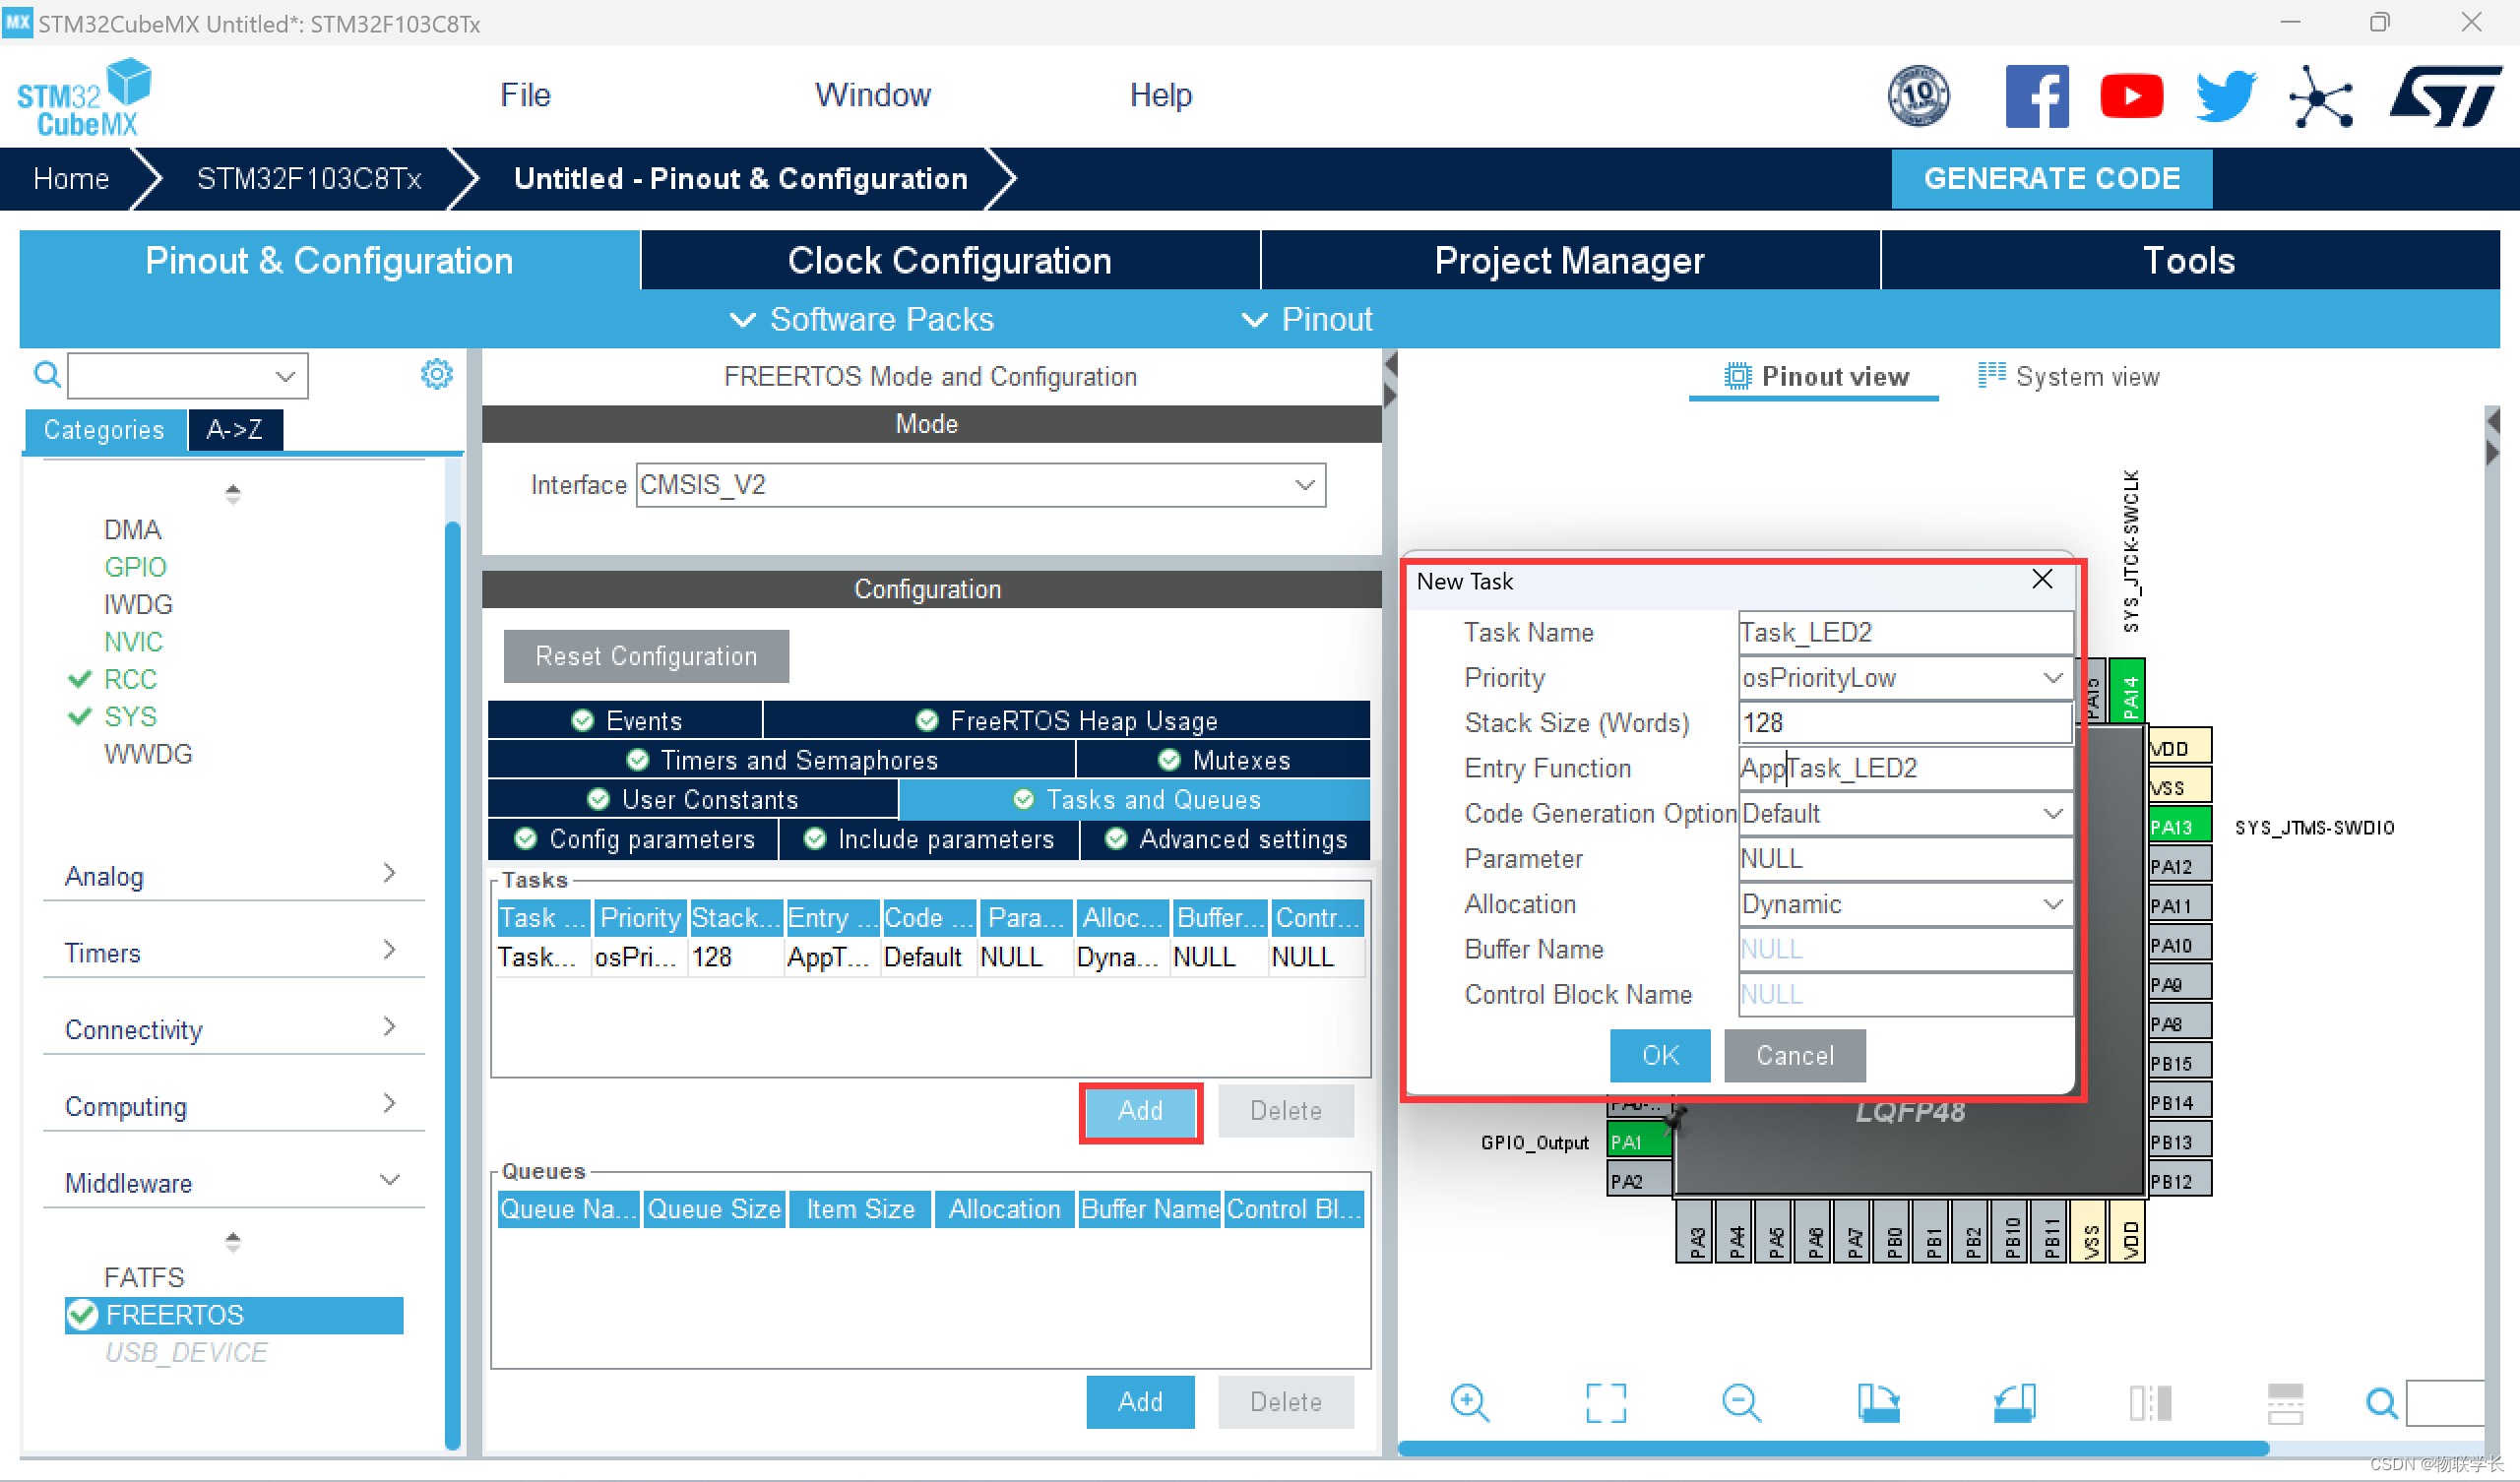Open the Config parameters tab
This screenshot has height=1482, width=2520.
click(633, 838)
